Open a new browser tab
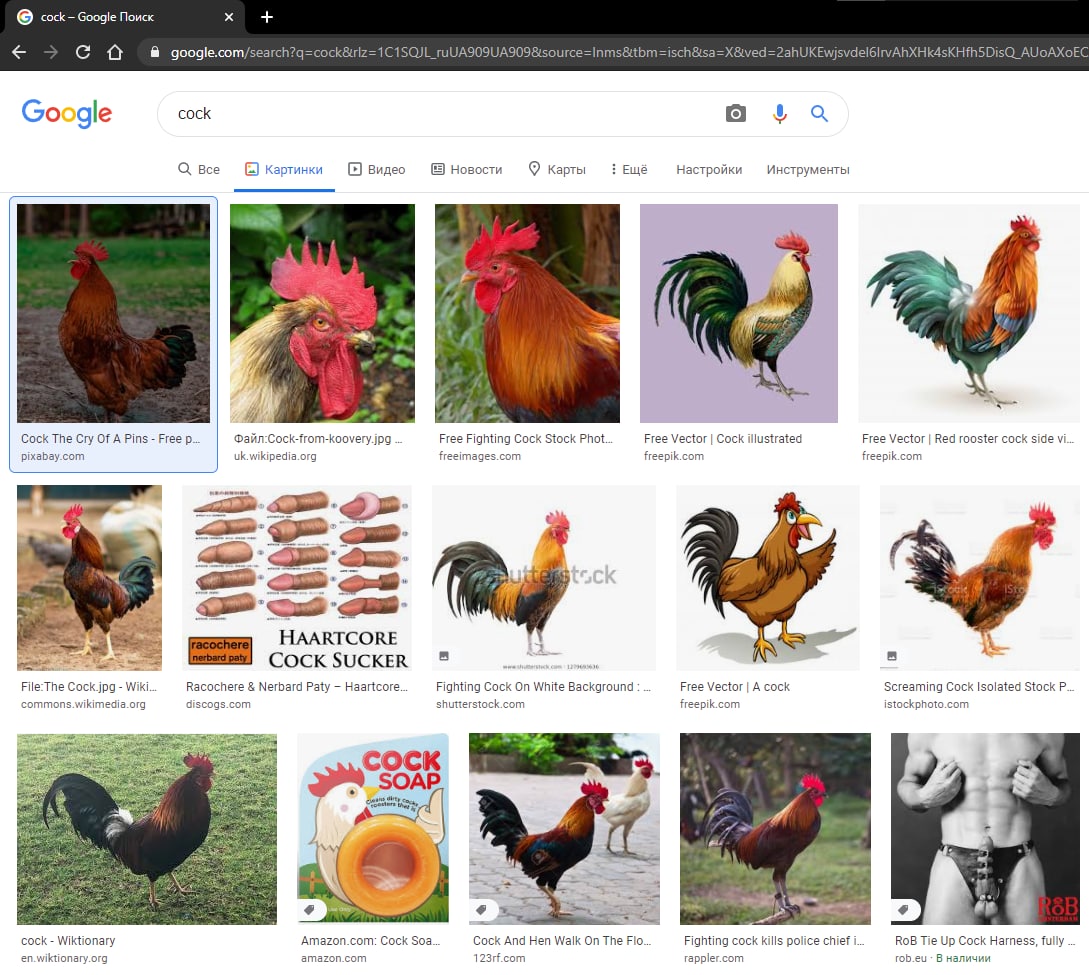The width and height of the screenshot is (1089, 975). pyautogui.click(x=267, y=17)
